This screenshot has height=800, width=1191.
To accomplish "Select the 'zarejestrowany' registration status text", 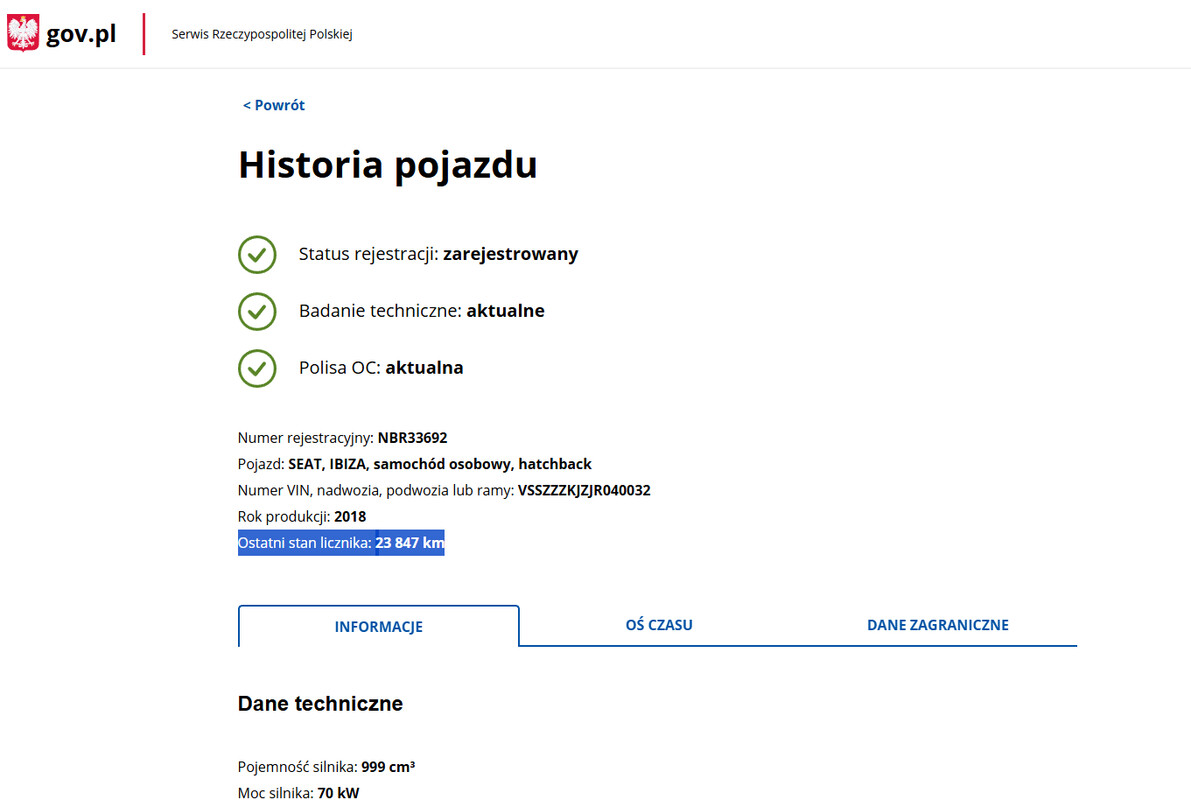I will (x=510, y=254).
